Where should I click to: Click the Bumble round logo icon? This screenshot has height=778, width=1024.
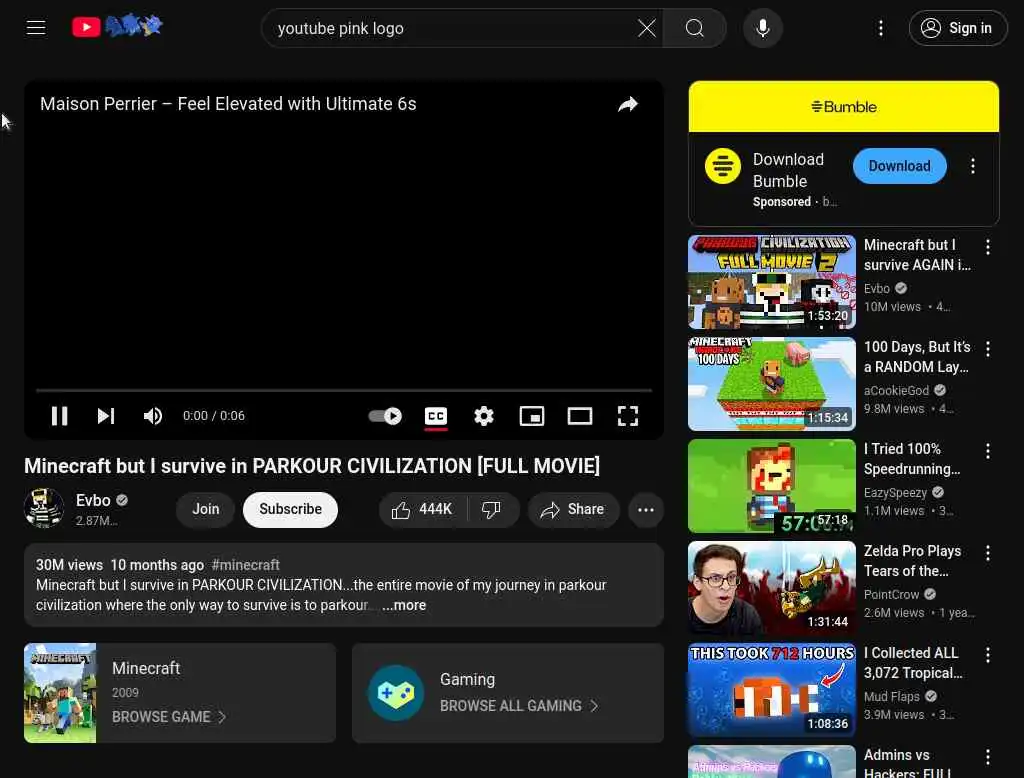tap(723, 166)
